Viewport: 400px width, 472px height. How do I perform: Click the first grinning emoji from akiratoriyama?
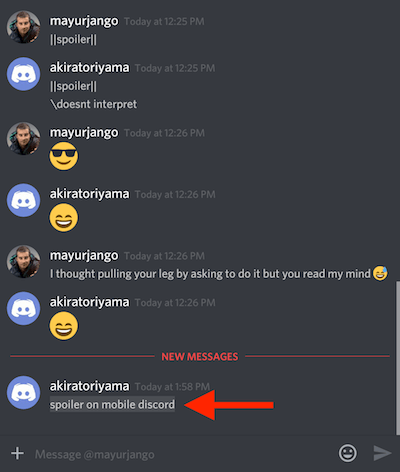tap(64, 218)
